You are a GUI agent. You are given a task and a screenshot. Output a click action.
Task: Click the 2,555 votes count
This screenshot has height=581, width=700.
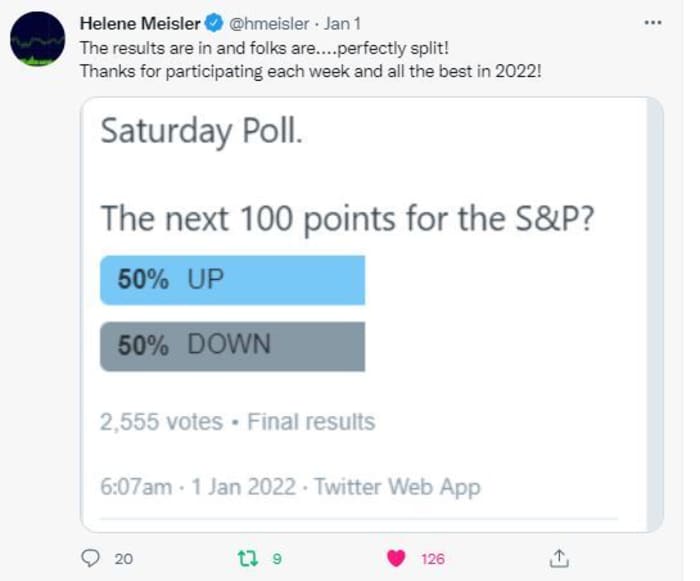pos(161,422)
